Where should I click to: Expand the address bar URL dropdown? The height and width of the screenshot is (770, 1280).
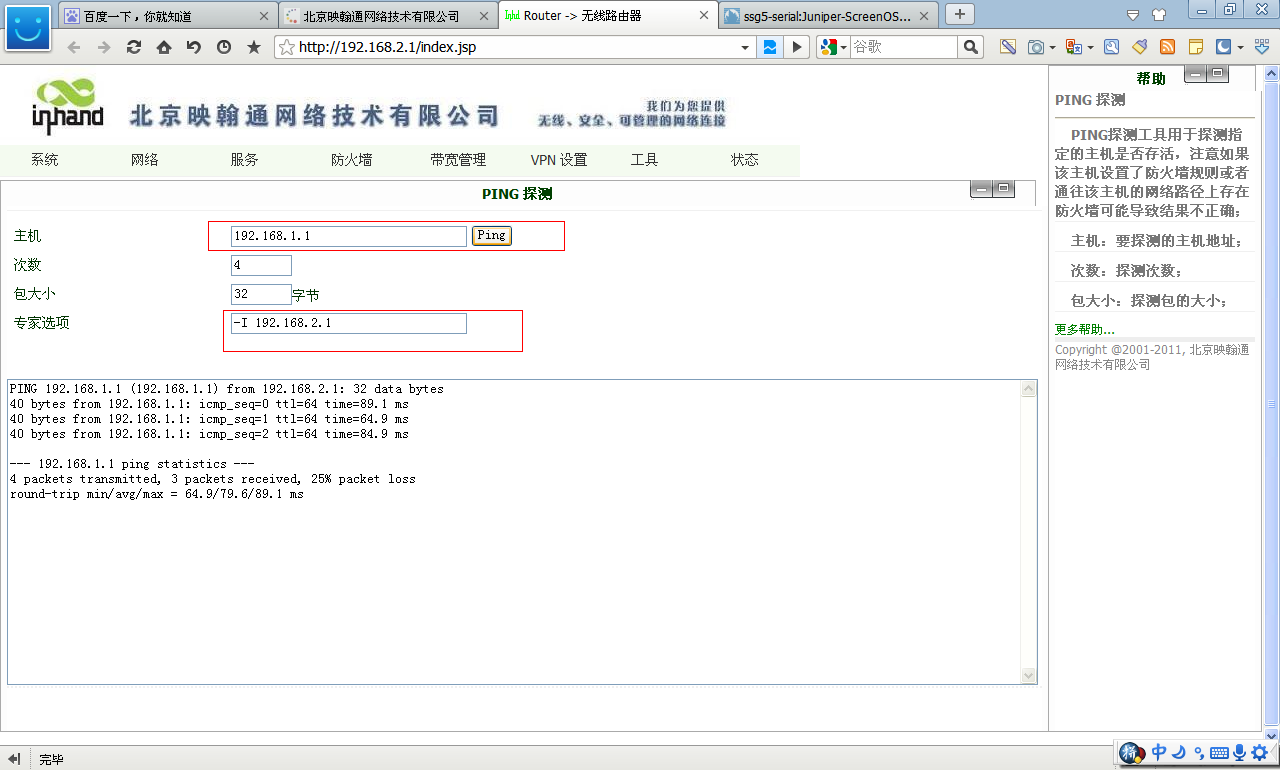coord(745,47)
